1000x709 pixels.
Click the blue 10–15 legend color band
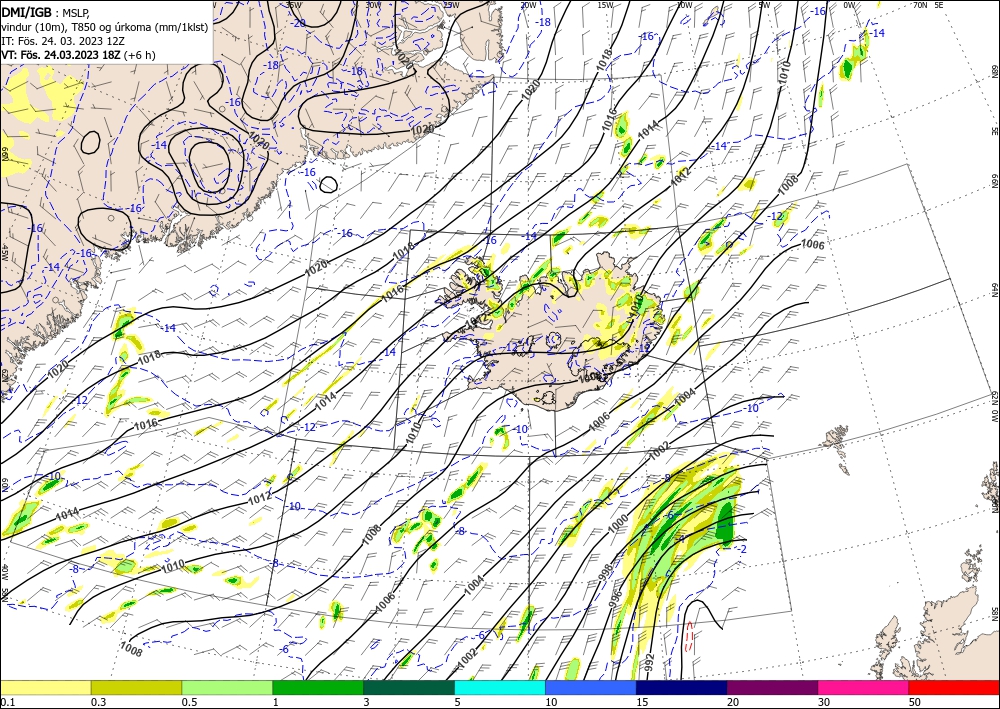pyautogui.click(x=591, y=687)
